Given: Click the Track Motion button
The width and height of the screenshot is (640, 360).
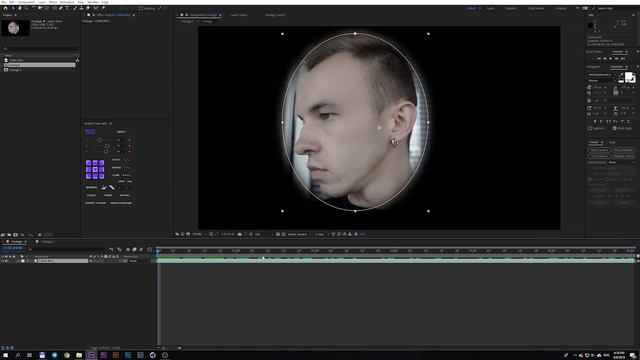Looking at the screenshot, I should (x=599, y=156).
